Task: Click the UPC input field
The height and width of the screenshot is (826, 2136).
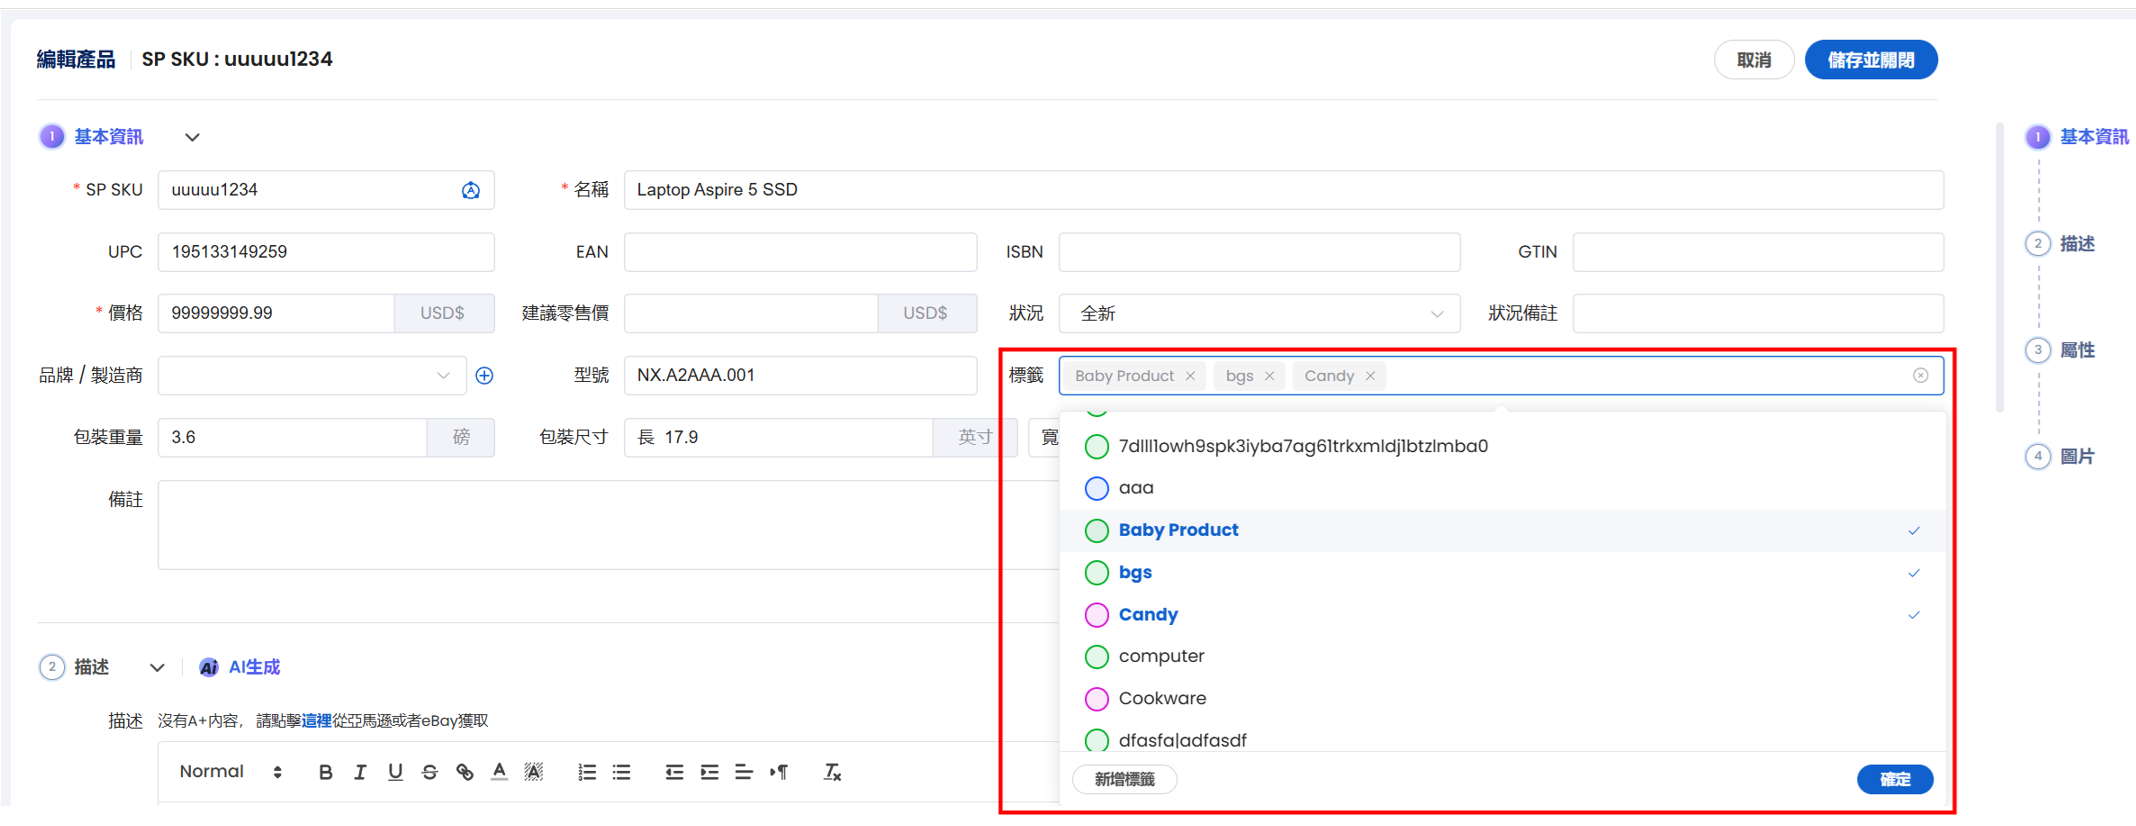Action: coord(326,252)
